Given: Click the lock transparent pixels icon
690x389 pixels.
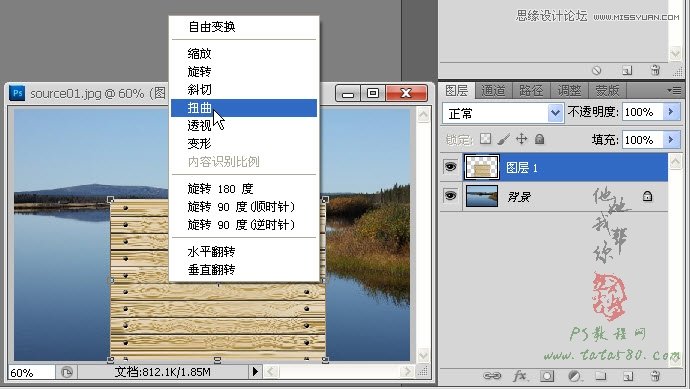Looking at the screenshot, I should click(x=485, y=139).
